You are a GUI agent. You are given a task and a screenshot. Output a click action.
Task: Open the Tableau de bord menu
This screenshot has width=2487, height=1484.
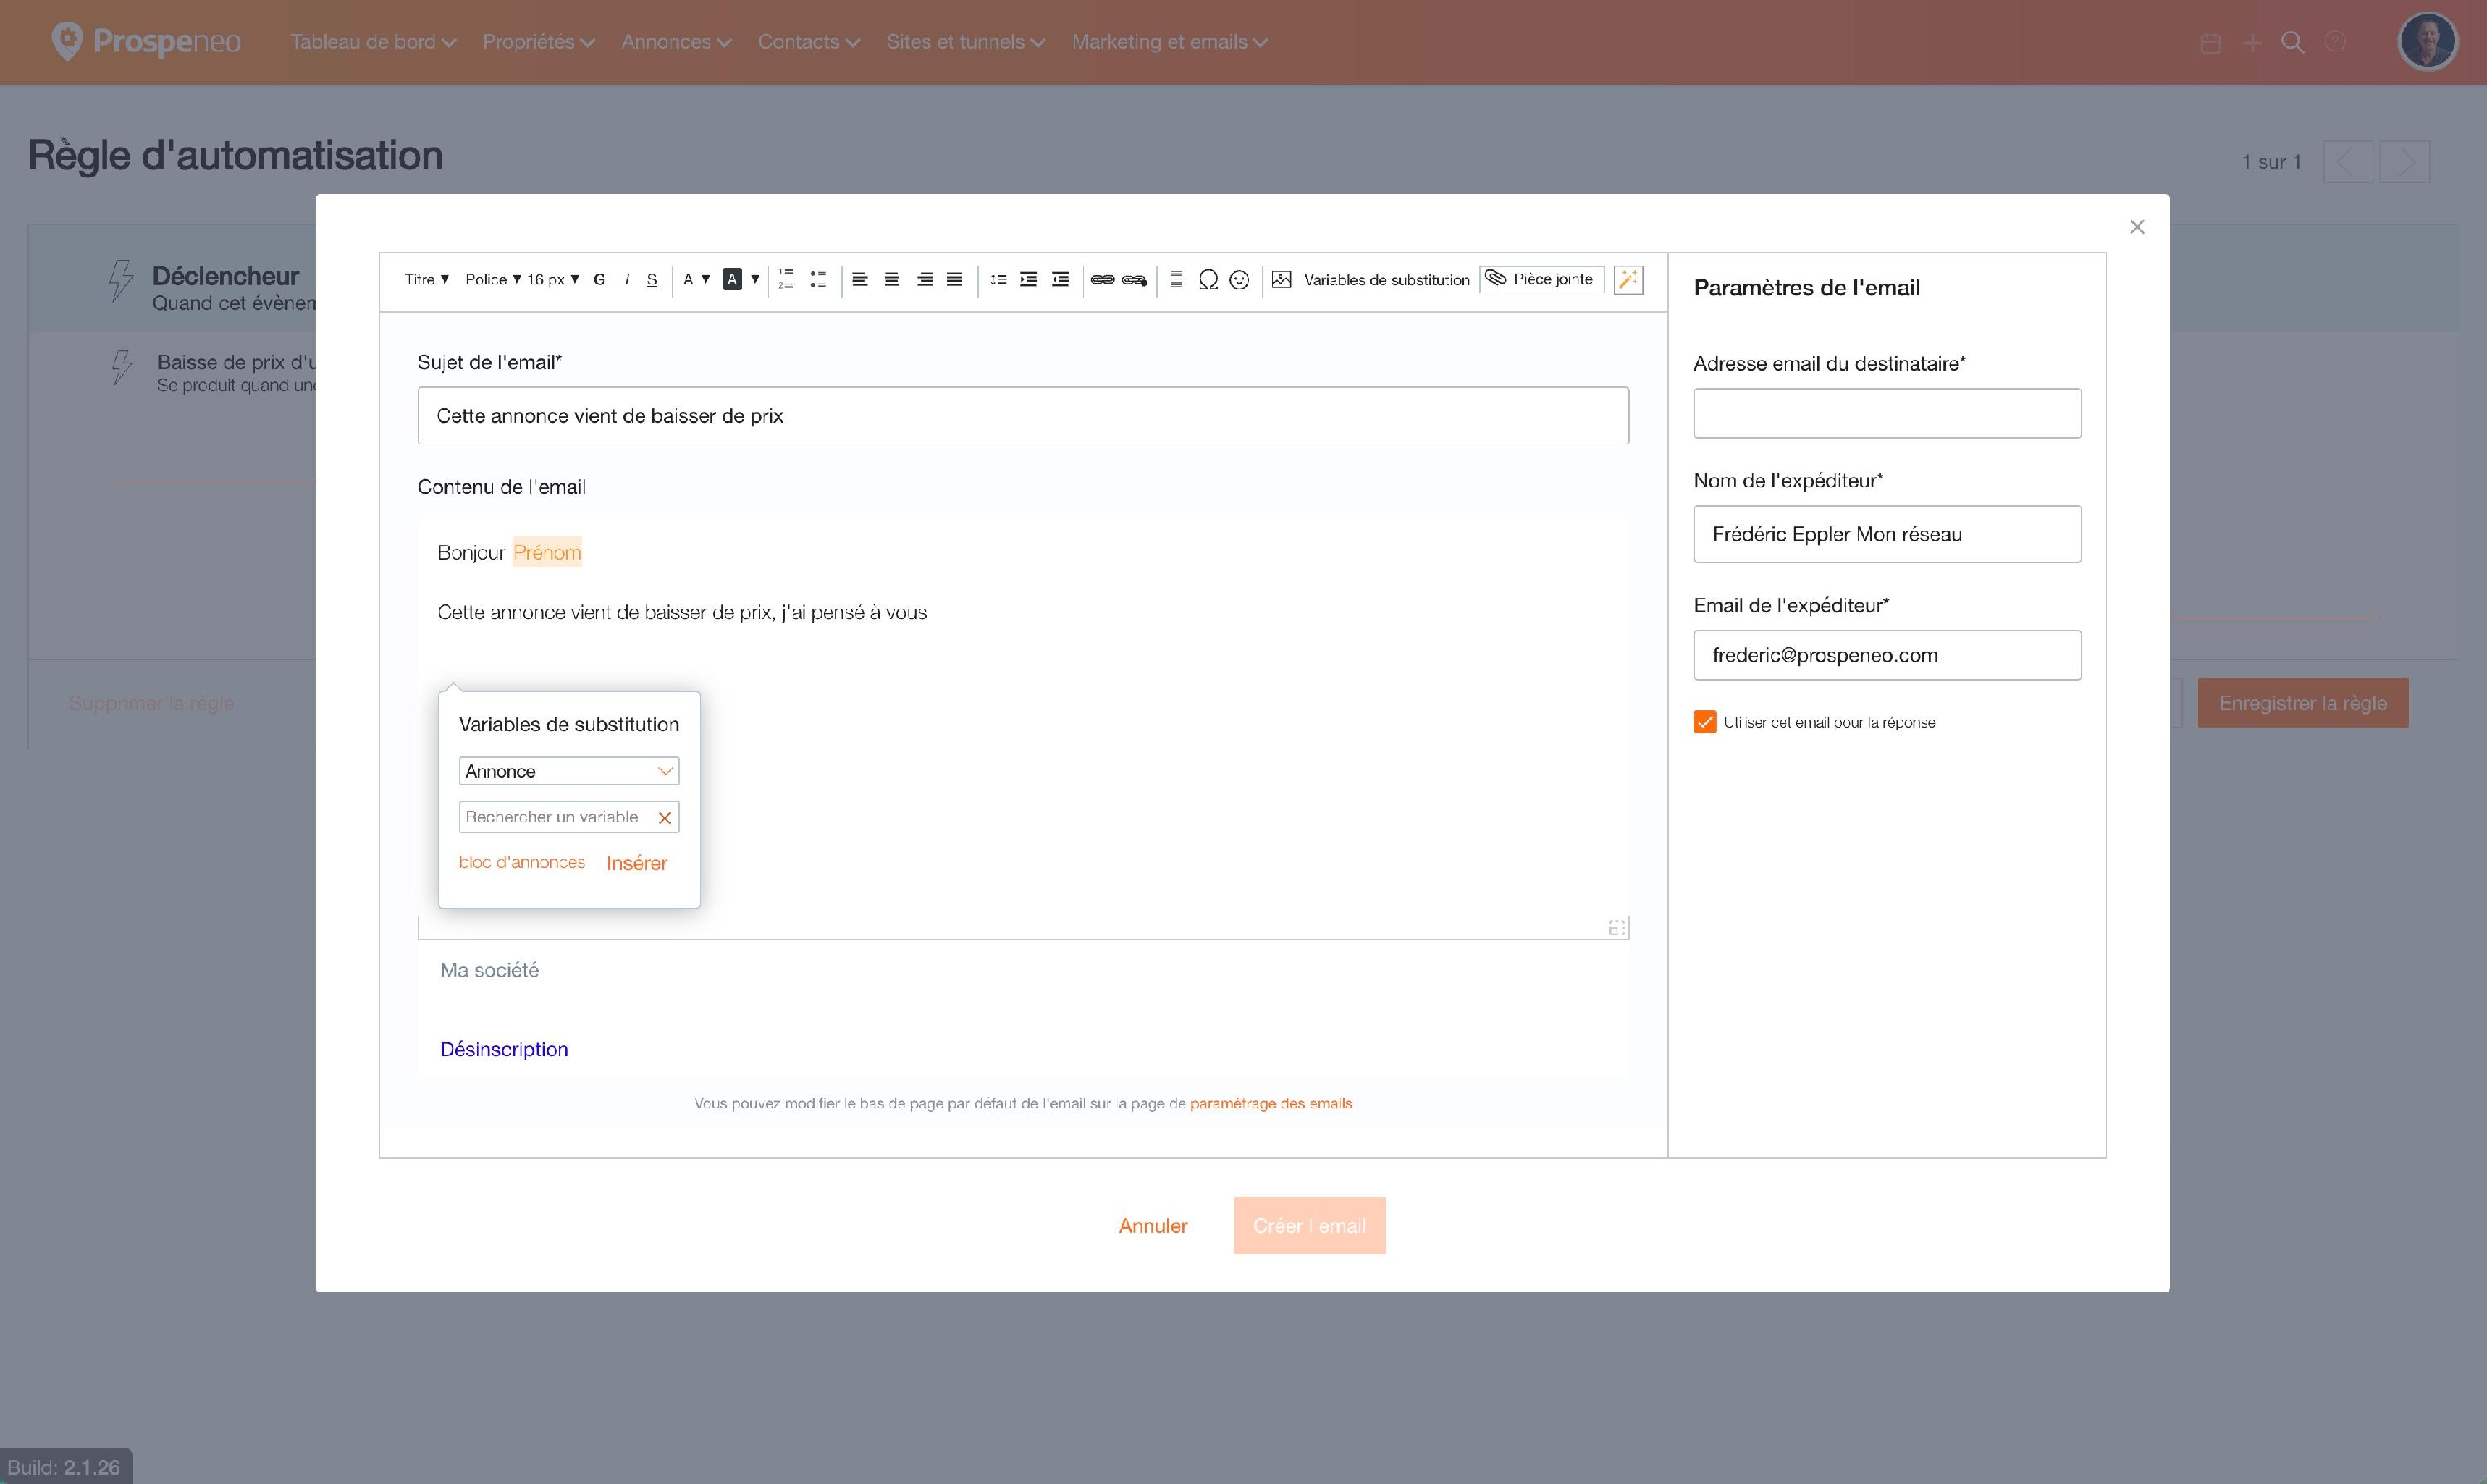point(373,42)
